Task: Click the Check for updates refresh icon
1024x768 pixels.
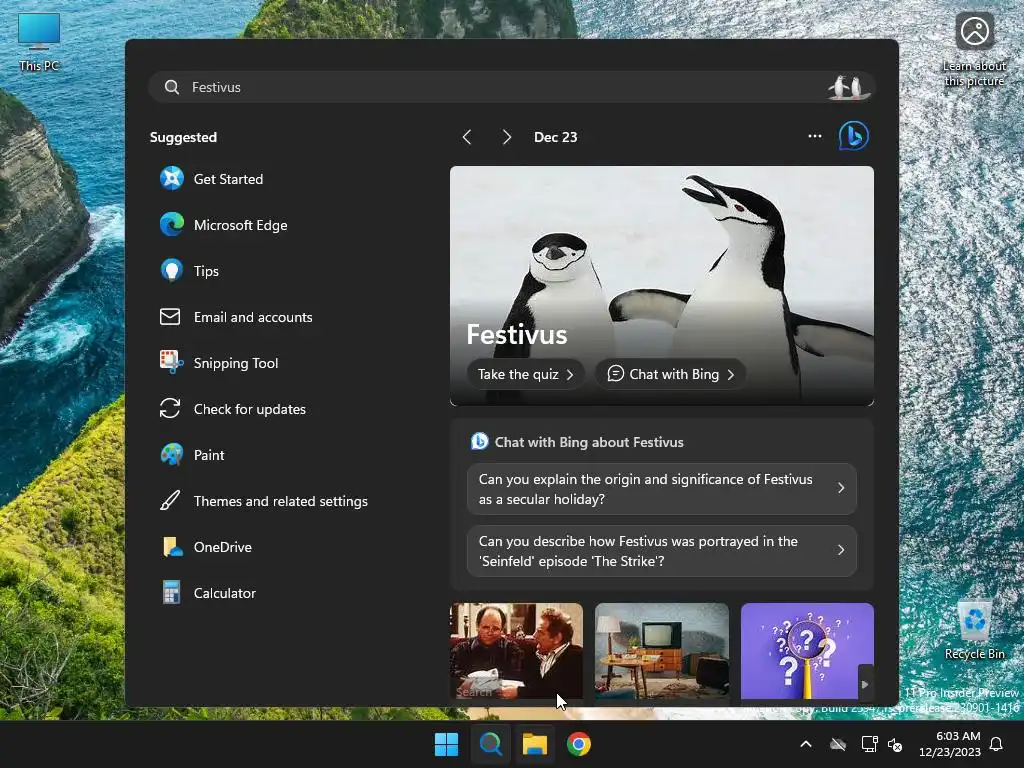Action: [170, 408]
